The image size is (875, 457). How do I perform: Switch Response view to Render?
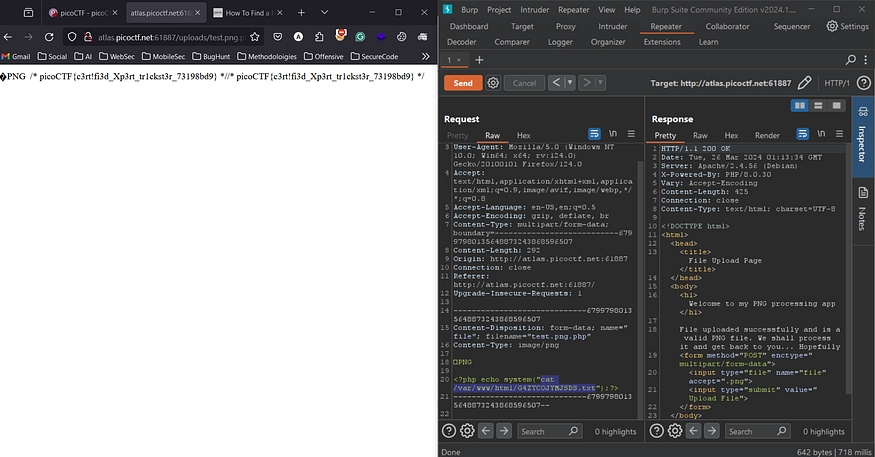click(x=767, y=135)
